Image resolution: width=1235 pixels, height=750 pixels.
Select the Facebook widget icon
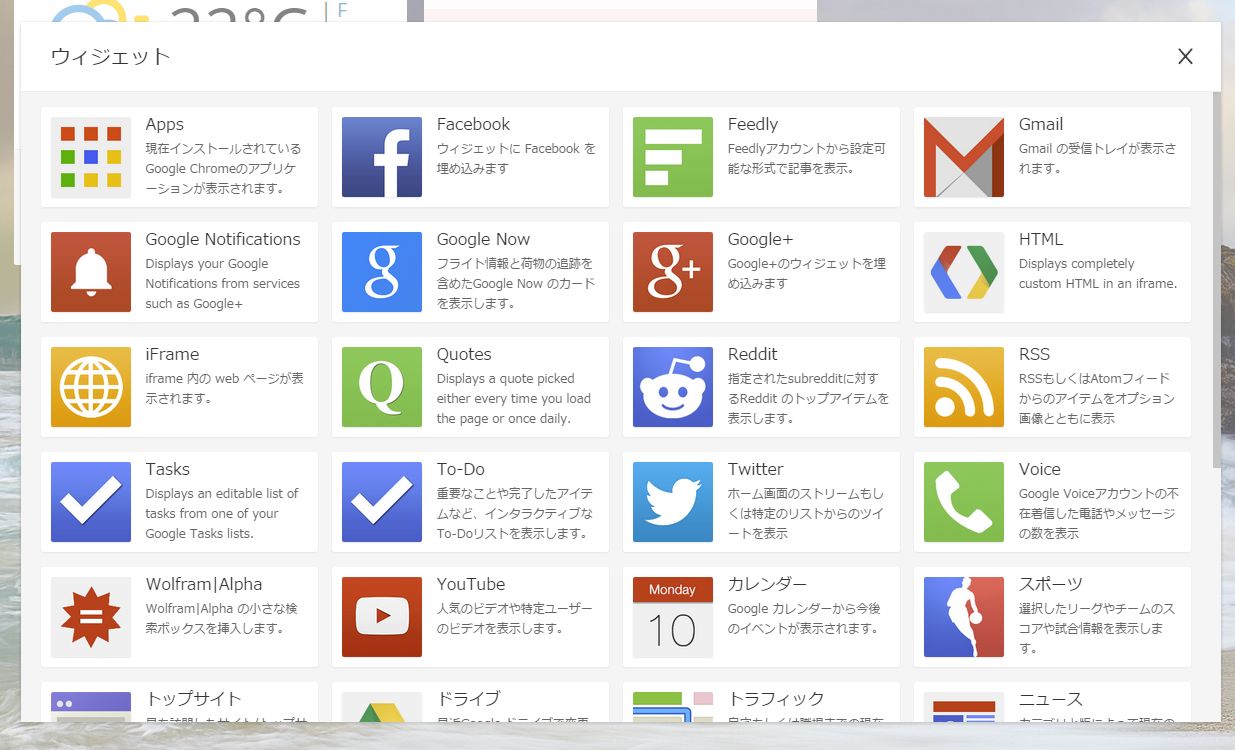click(382, 157)
